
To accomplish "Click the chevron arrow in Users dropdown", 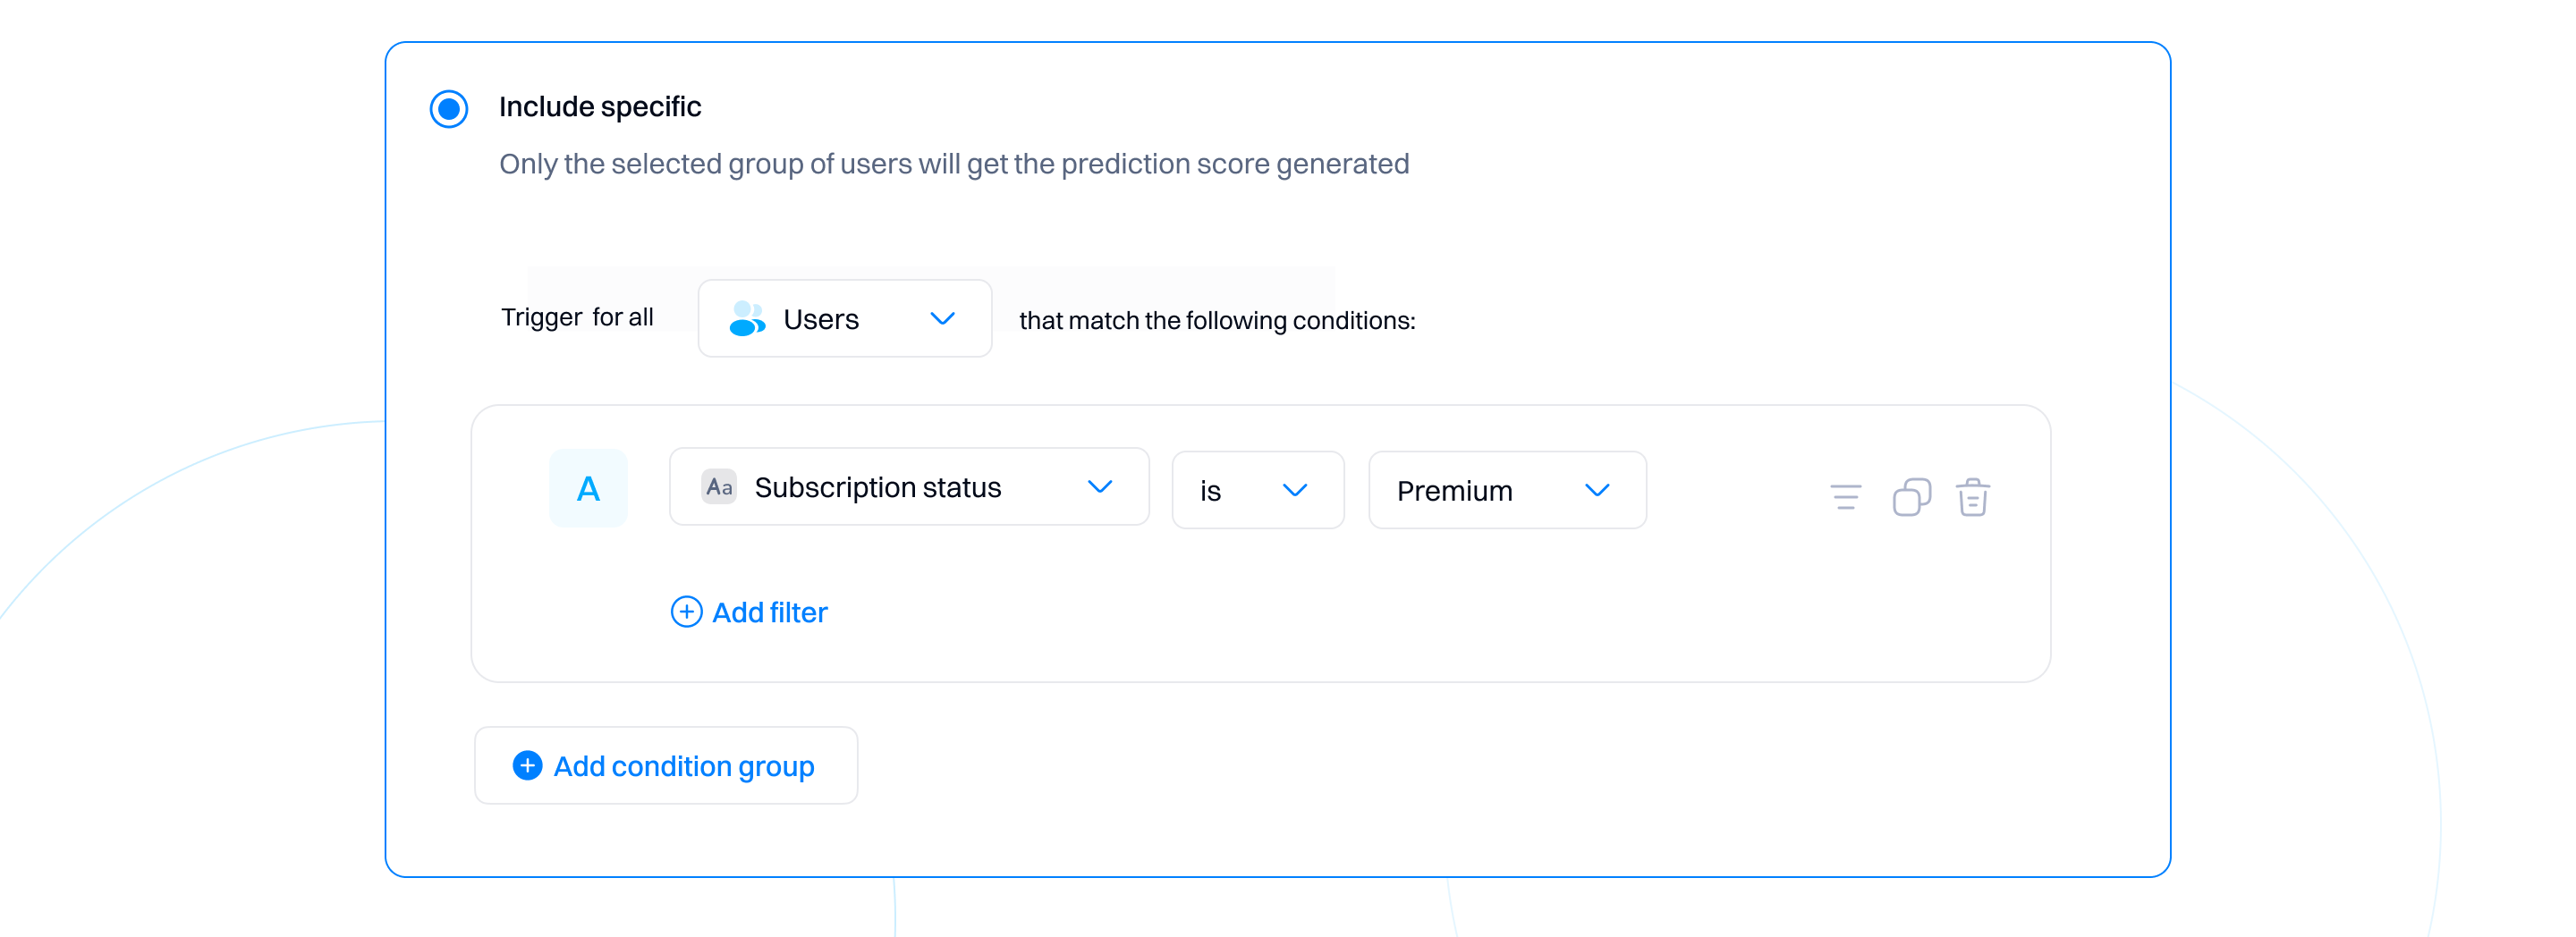I will click(x=942, y=319).
